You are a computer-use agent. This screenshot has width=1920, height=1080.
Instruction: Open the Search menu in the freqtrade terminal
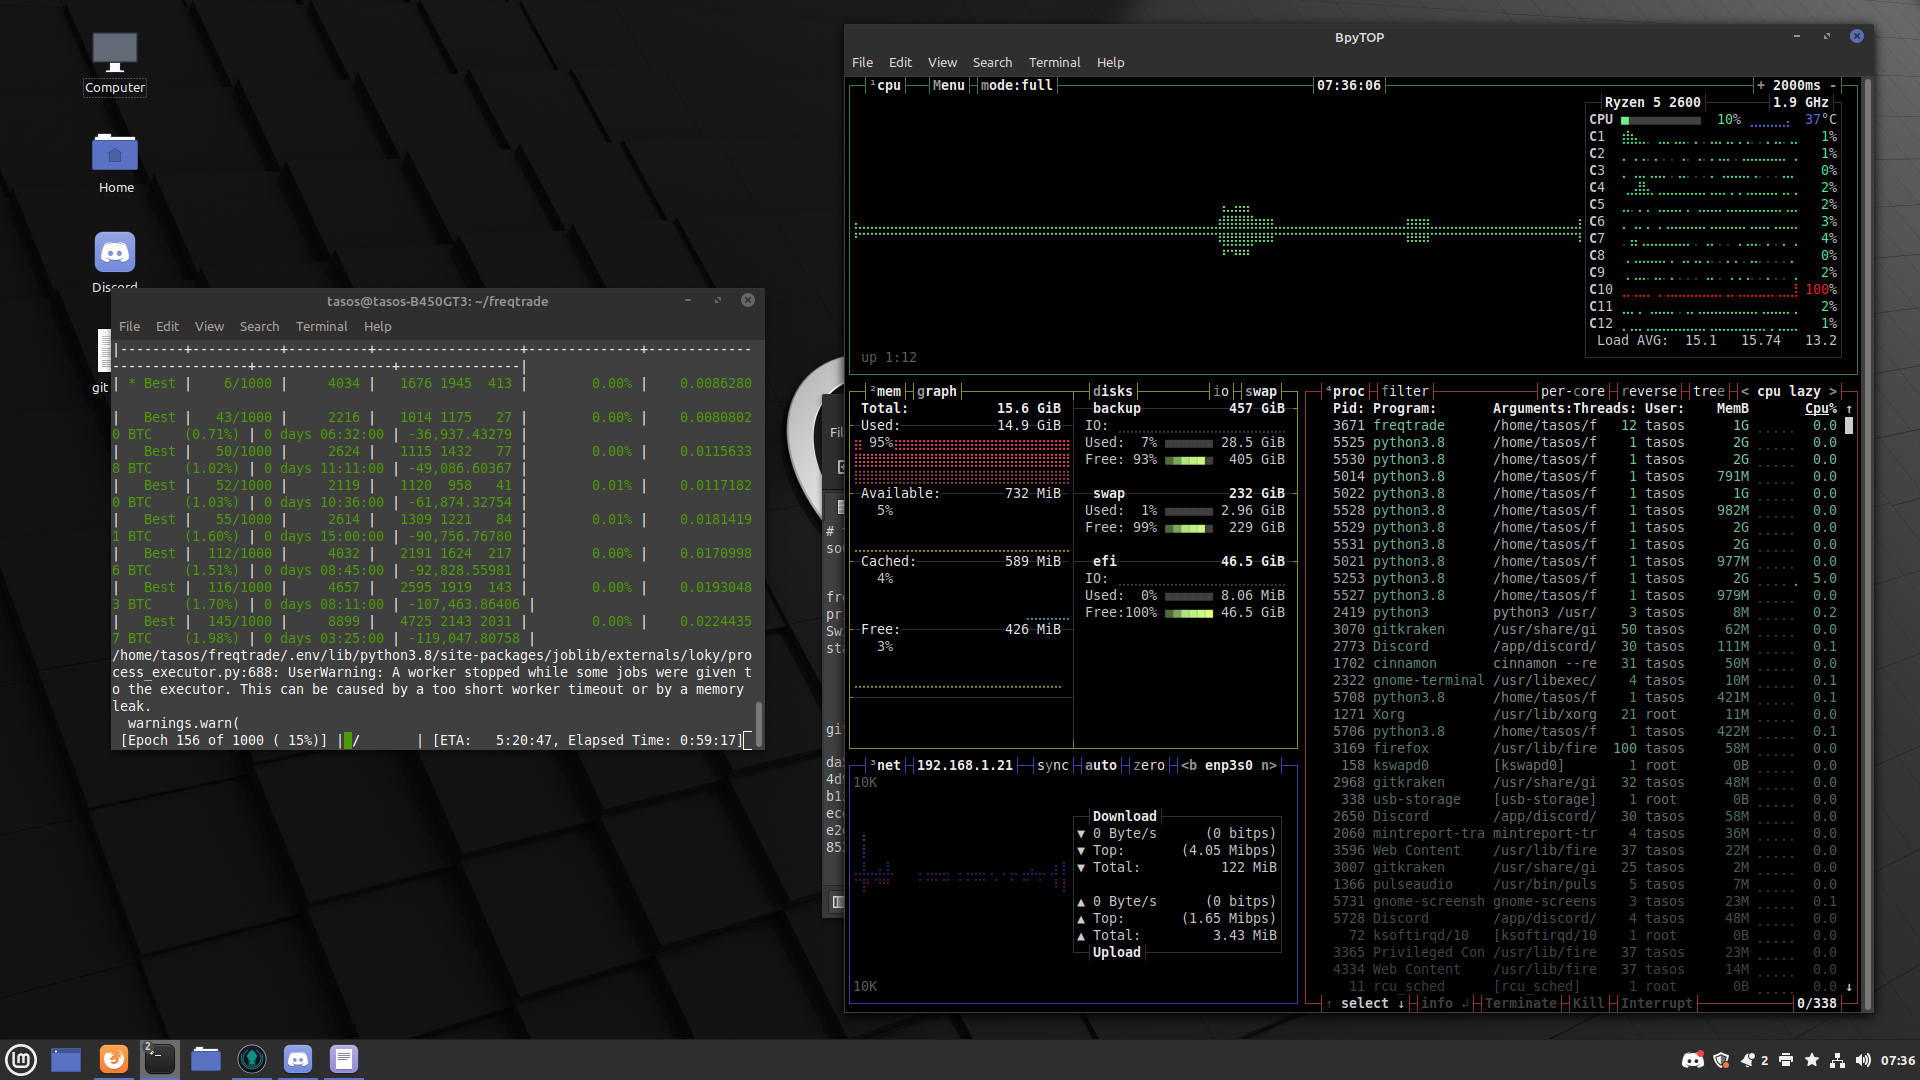[x=259, y=326]
